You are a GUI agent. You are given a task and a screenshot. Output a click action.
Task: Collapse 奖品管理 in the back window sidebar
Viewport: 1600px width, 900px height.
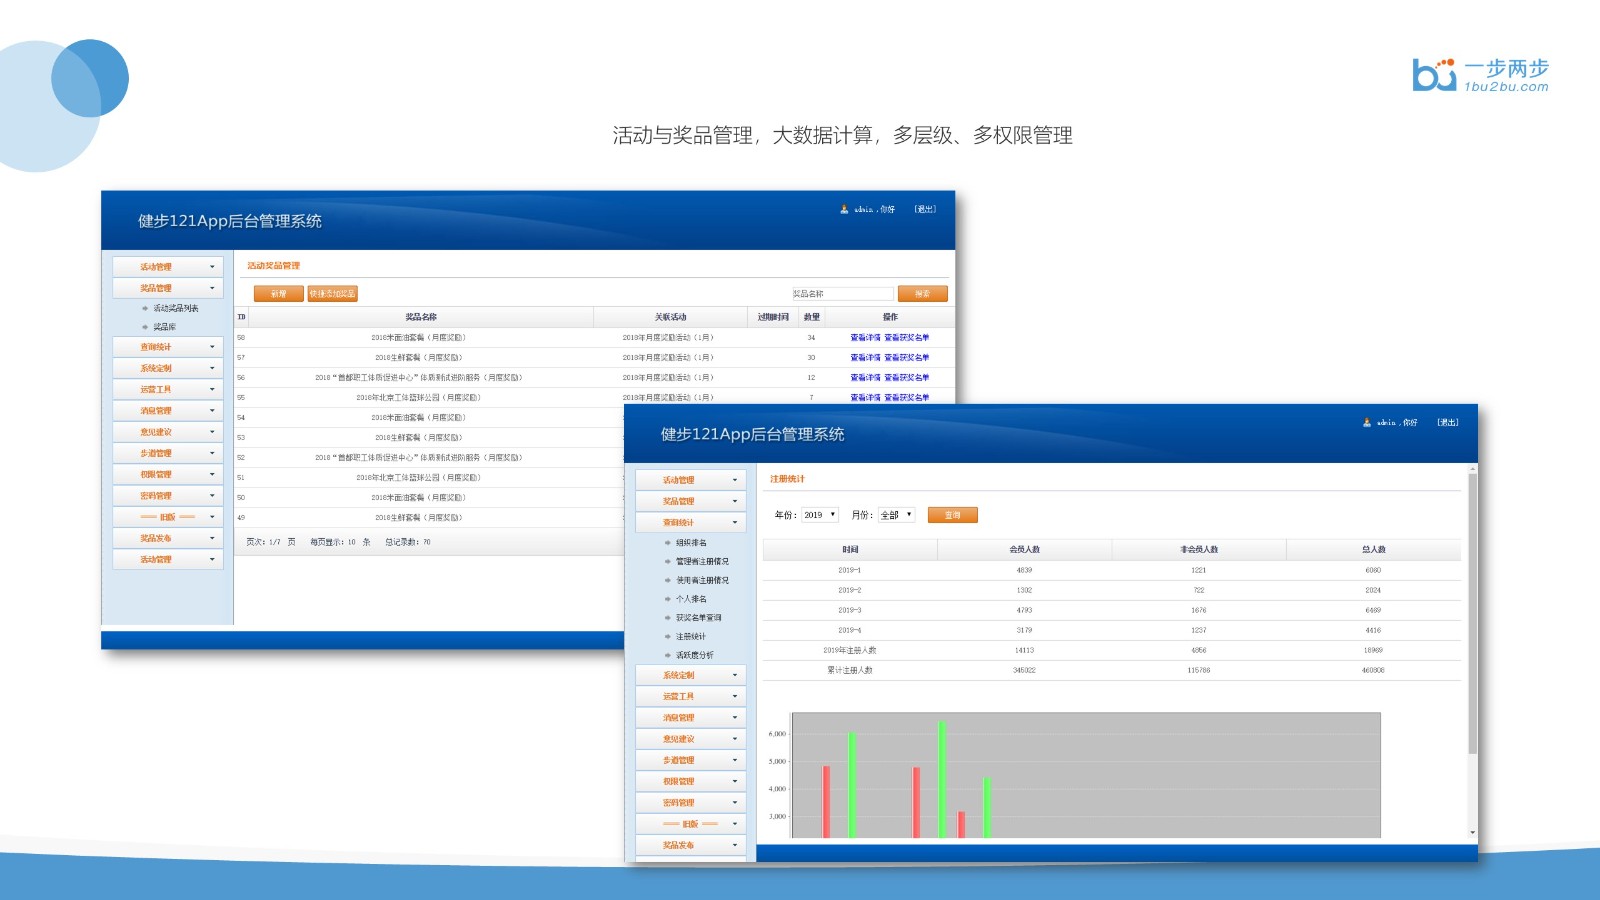[168, 288]
